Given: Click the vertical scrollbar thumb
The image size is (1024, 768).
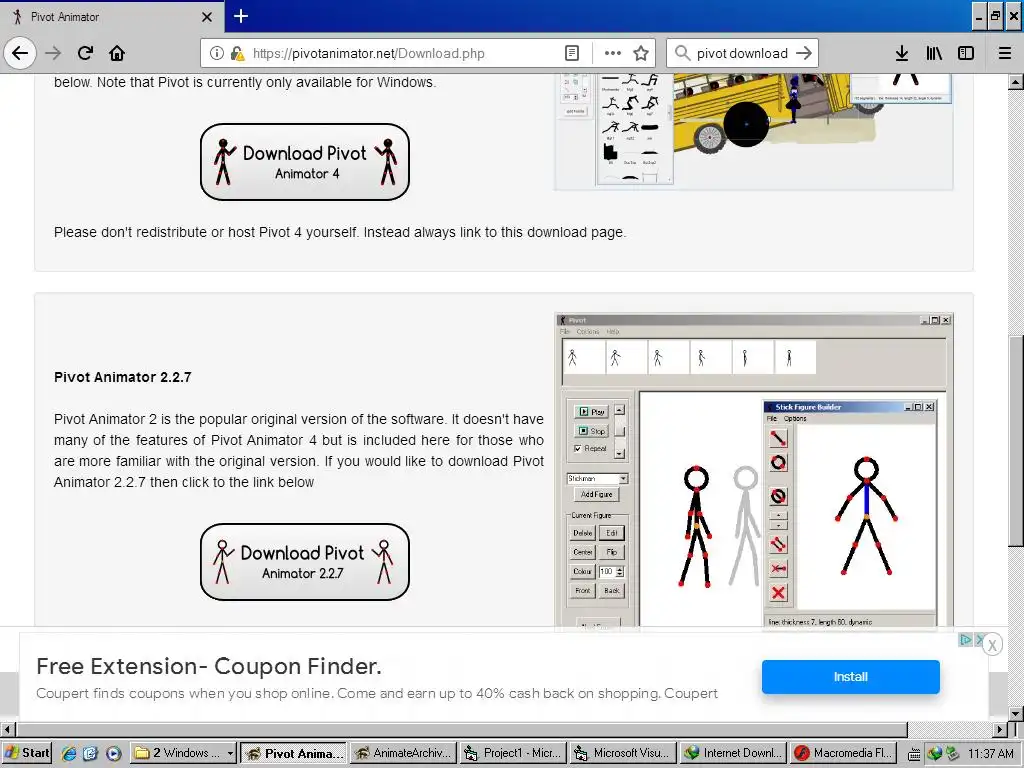Looking at the screenshot, I should click(x=1016, y=441).
